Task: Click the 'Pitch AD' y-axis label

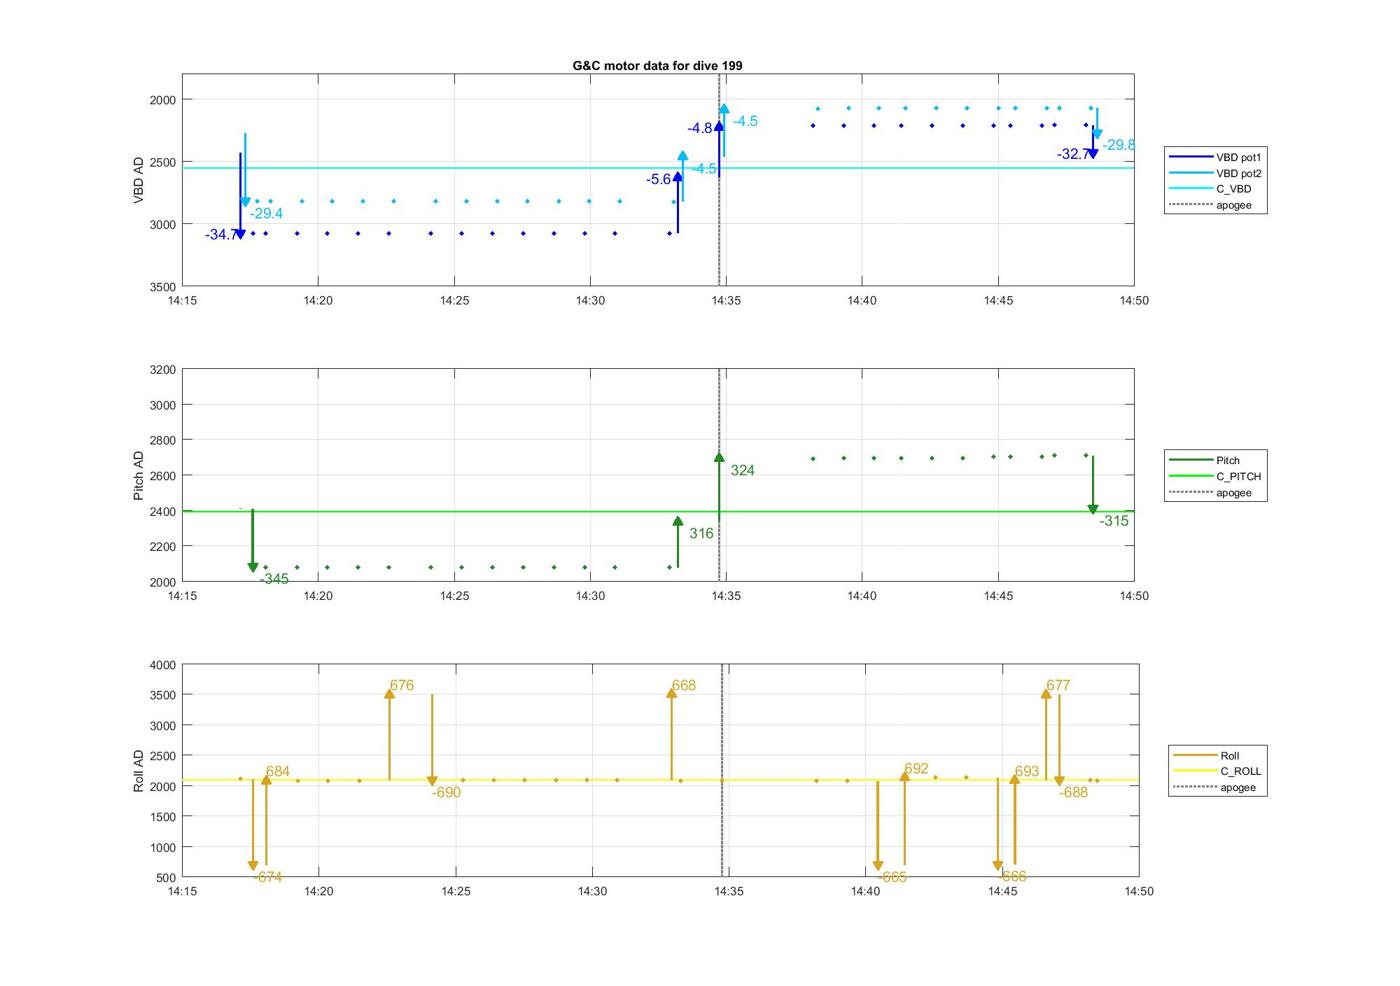Action: coord(139,475)
